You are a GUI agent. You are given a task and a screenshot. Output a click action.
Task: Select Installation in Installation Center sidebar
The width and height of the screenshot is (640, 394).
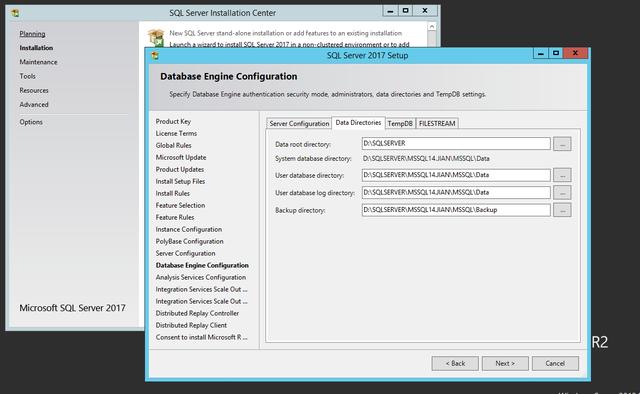click(36, 48)
